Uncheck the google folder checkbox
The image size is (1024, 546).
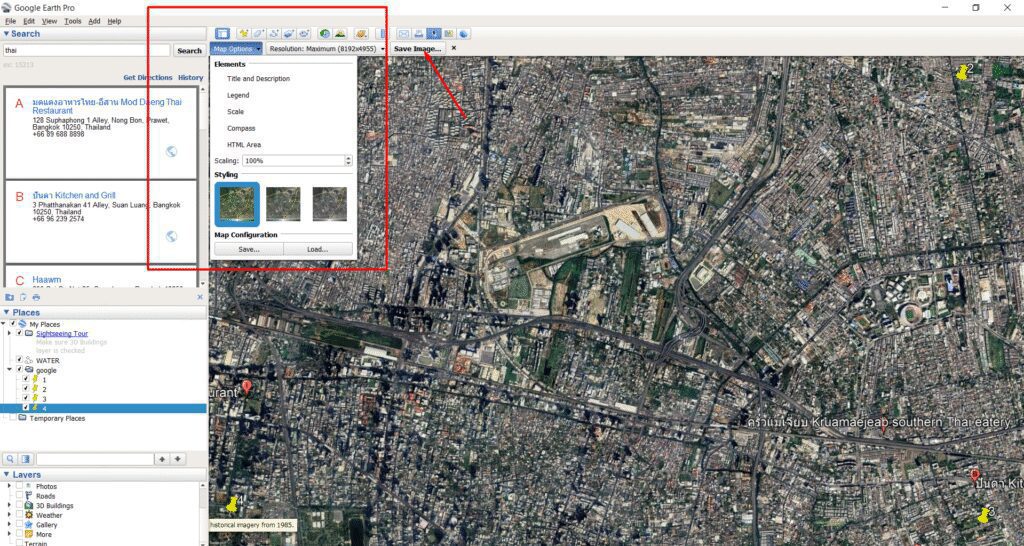[19, 370]
